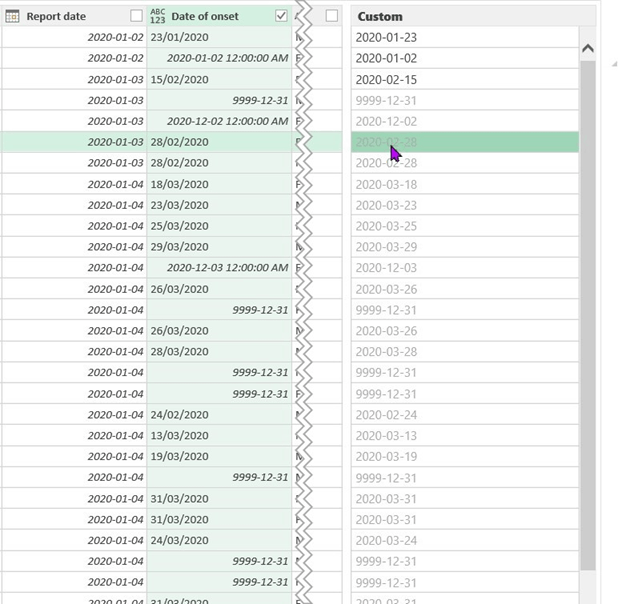This screenshot has width=618, height=604.
Task: Click Custom value 2020-03-19
Action: [465, 457]
